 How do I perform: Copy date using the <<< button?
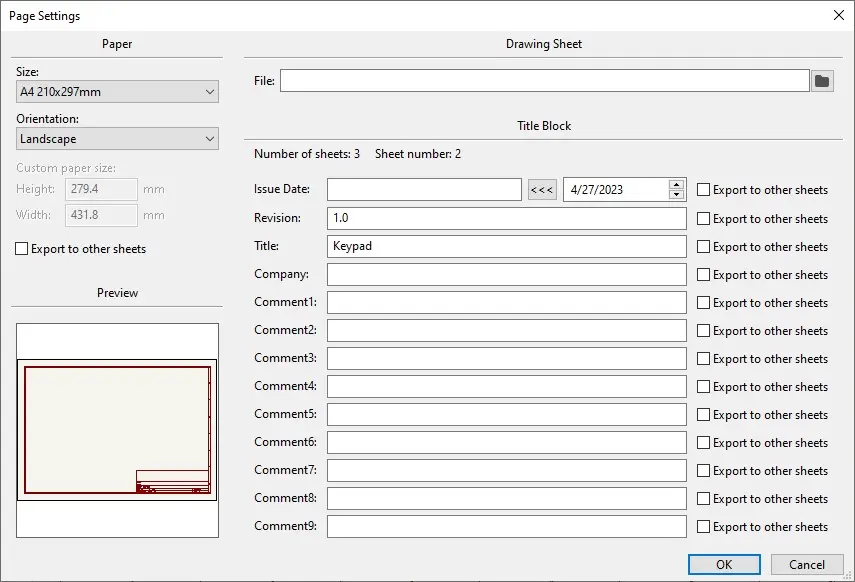[542, 190]
